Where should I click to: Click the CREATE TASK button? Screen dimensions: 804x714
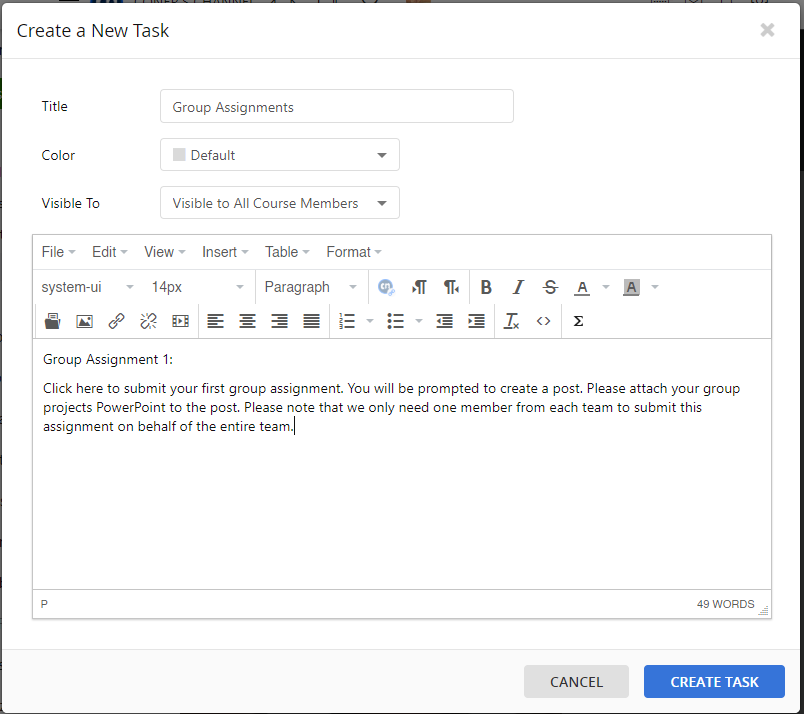(714, 682)
